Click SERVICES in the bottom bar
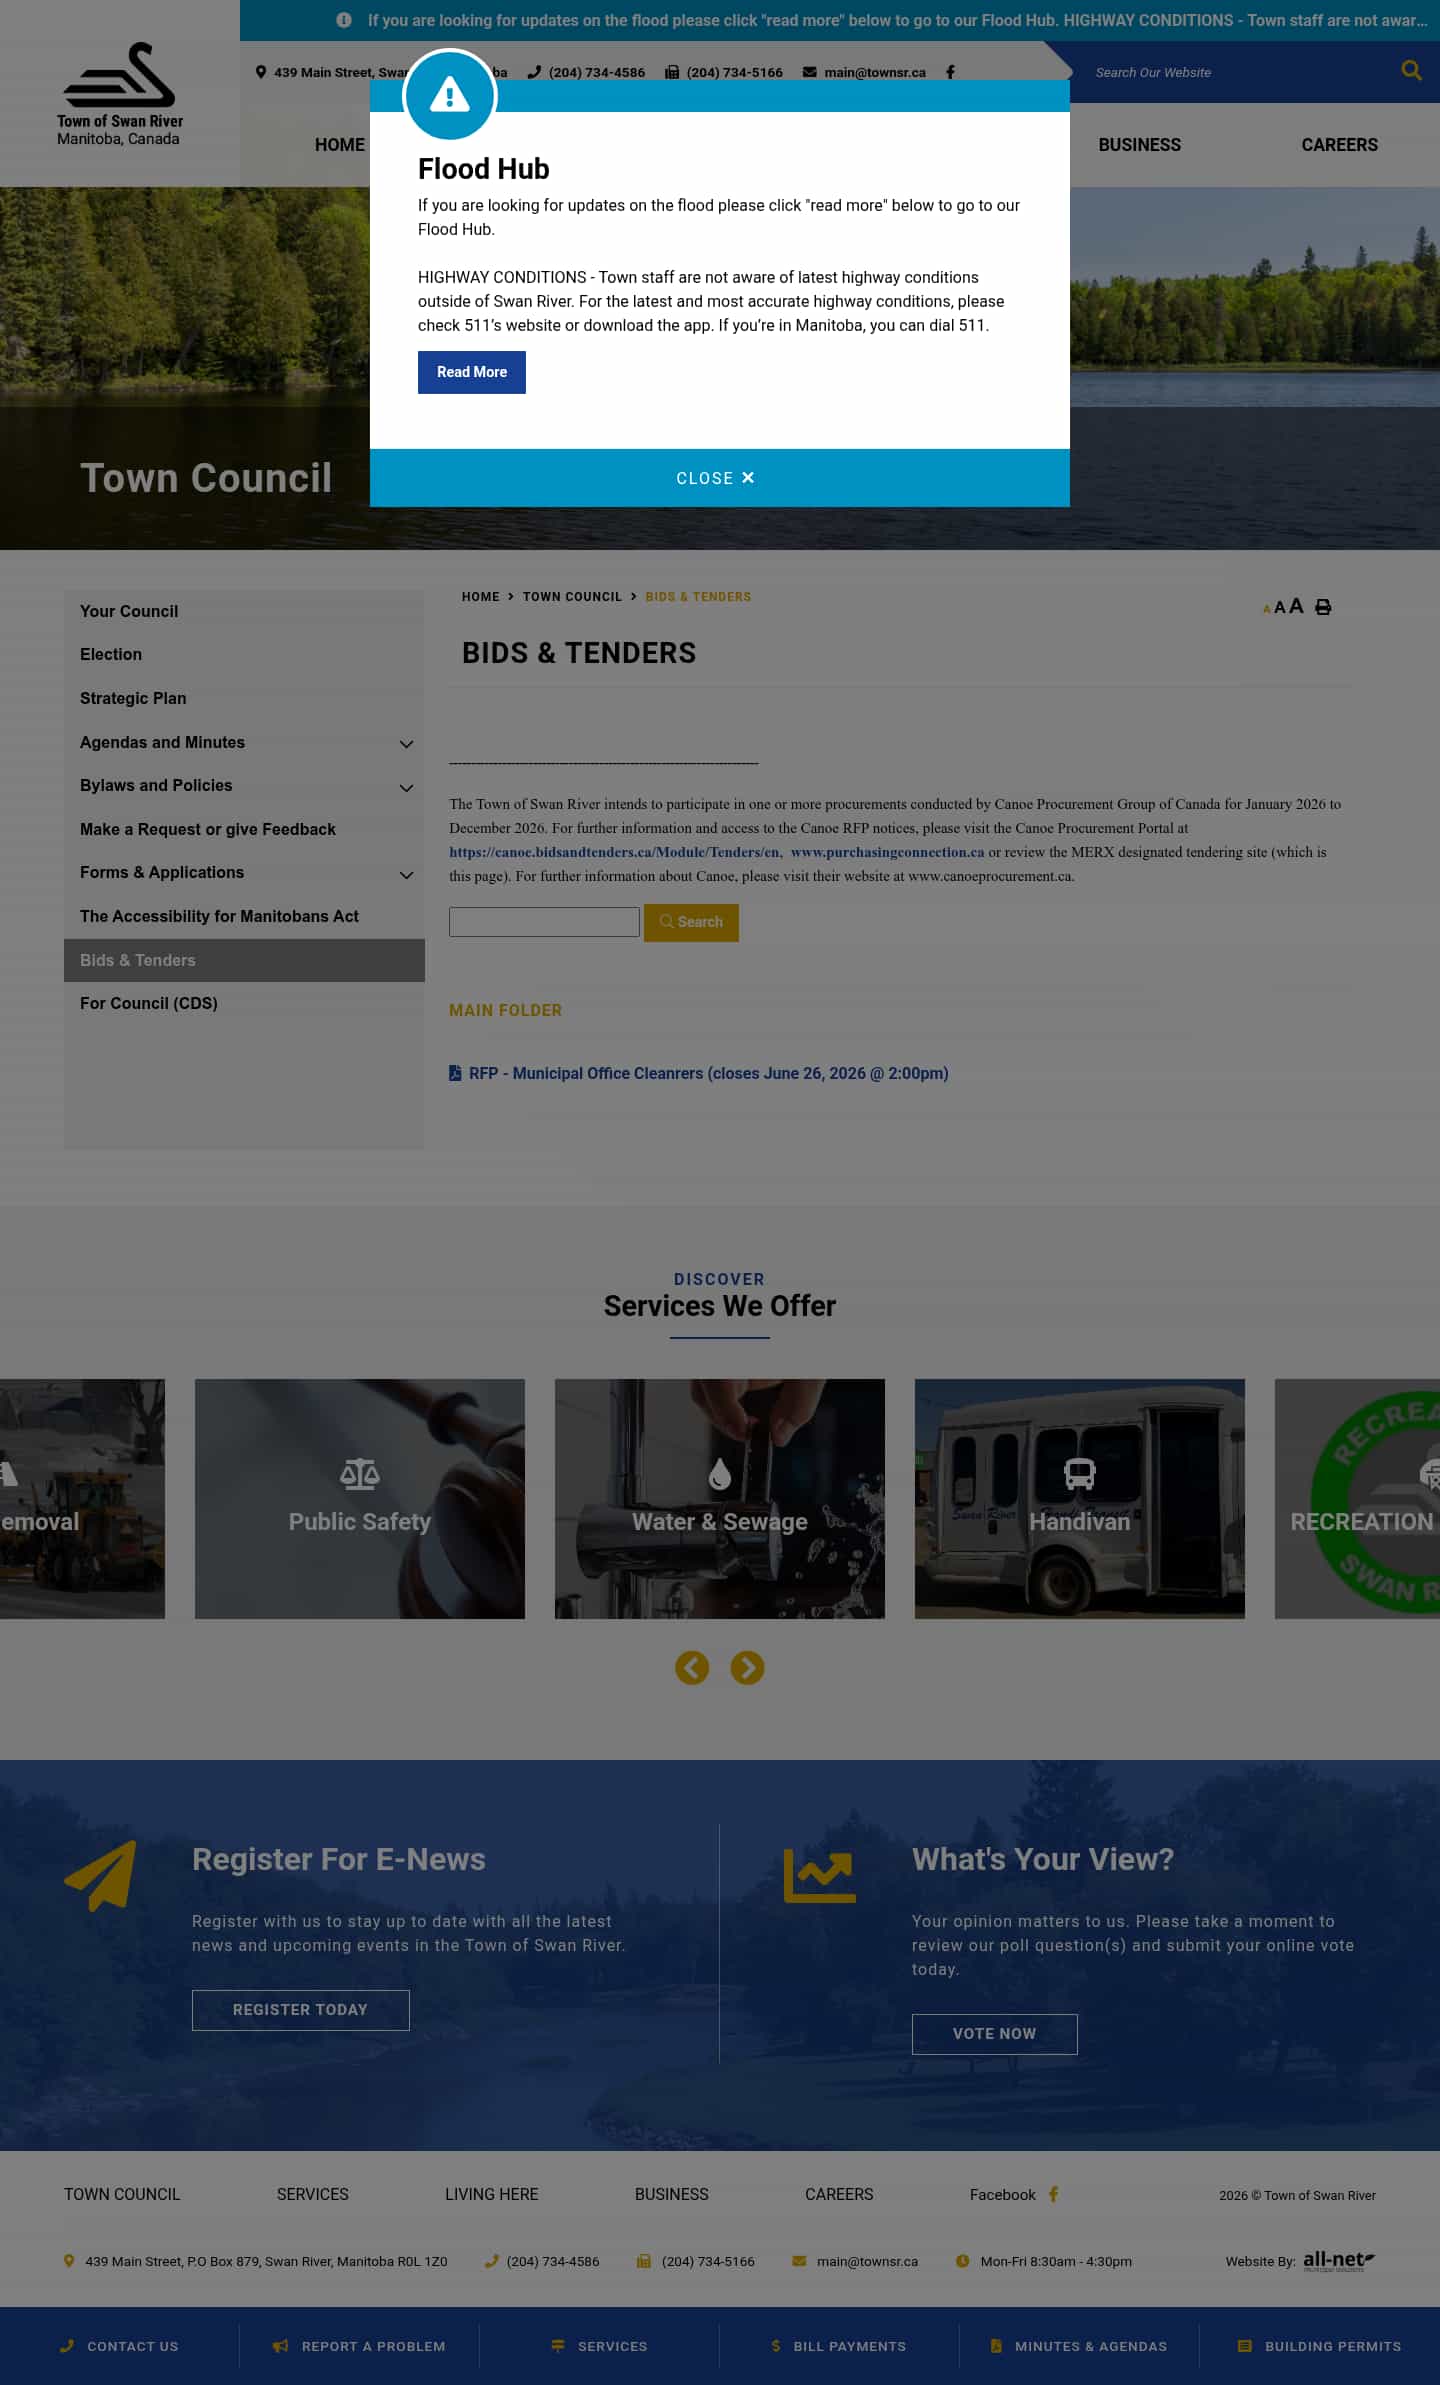This screenshot has width=1440, height=2385. tap(600, 2346)
